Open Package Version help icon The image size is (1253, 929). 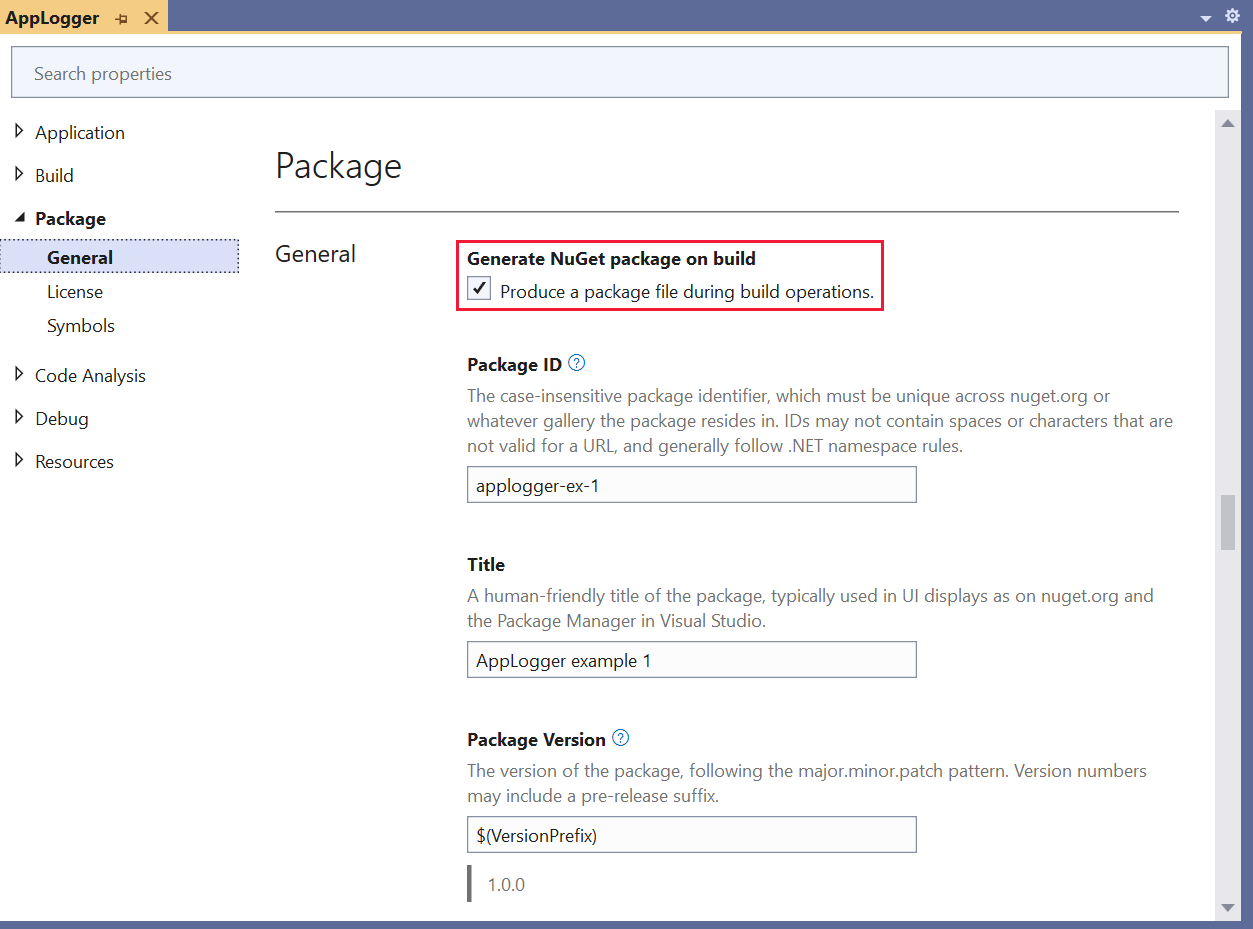620,737
